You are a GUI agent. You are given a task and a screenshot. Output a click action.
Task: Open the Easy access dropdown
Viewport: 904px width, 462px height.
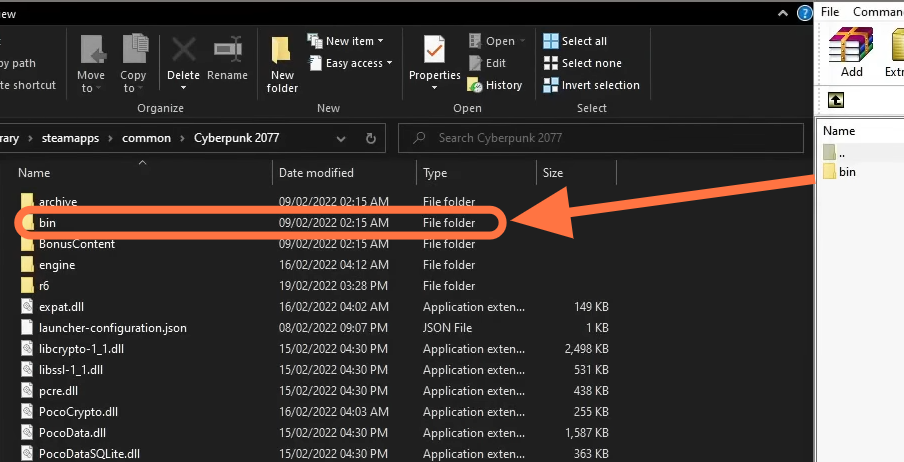(x=351, y=63)
